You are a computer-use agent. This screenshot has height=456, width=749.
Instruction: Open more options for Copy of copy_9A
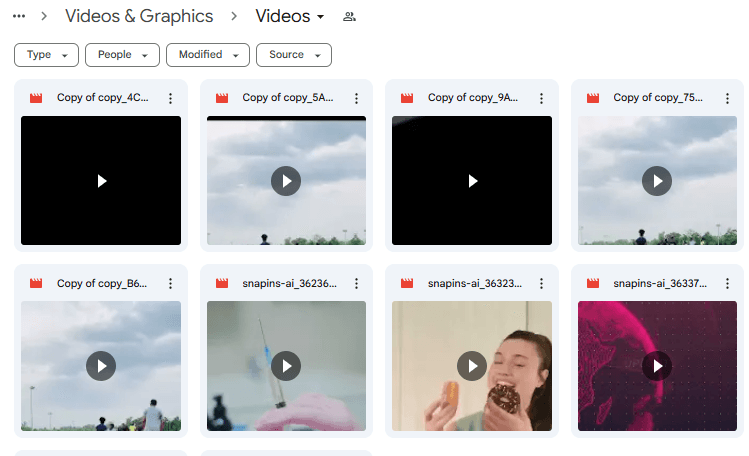coord(541,98)
